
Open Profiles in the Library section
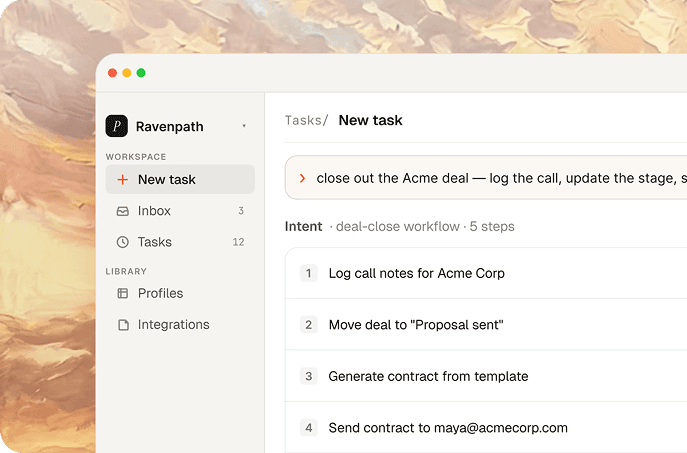[180, 293]
